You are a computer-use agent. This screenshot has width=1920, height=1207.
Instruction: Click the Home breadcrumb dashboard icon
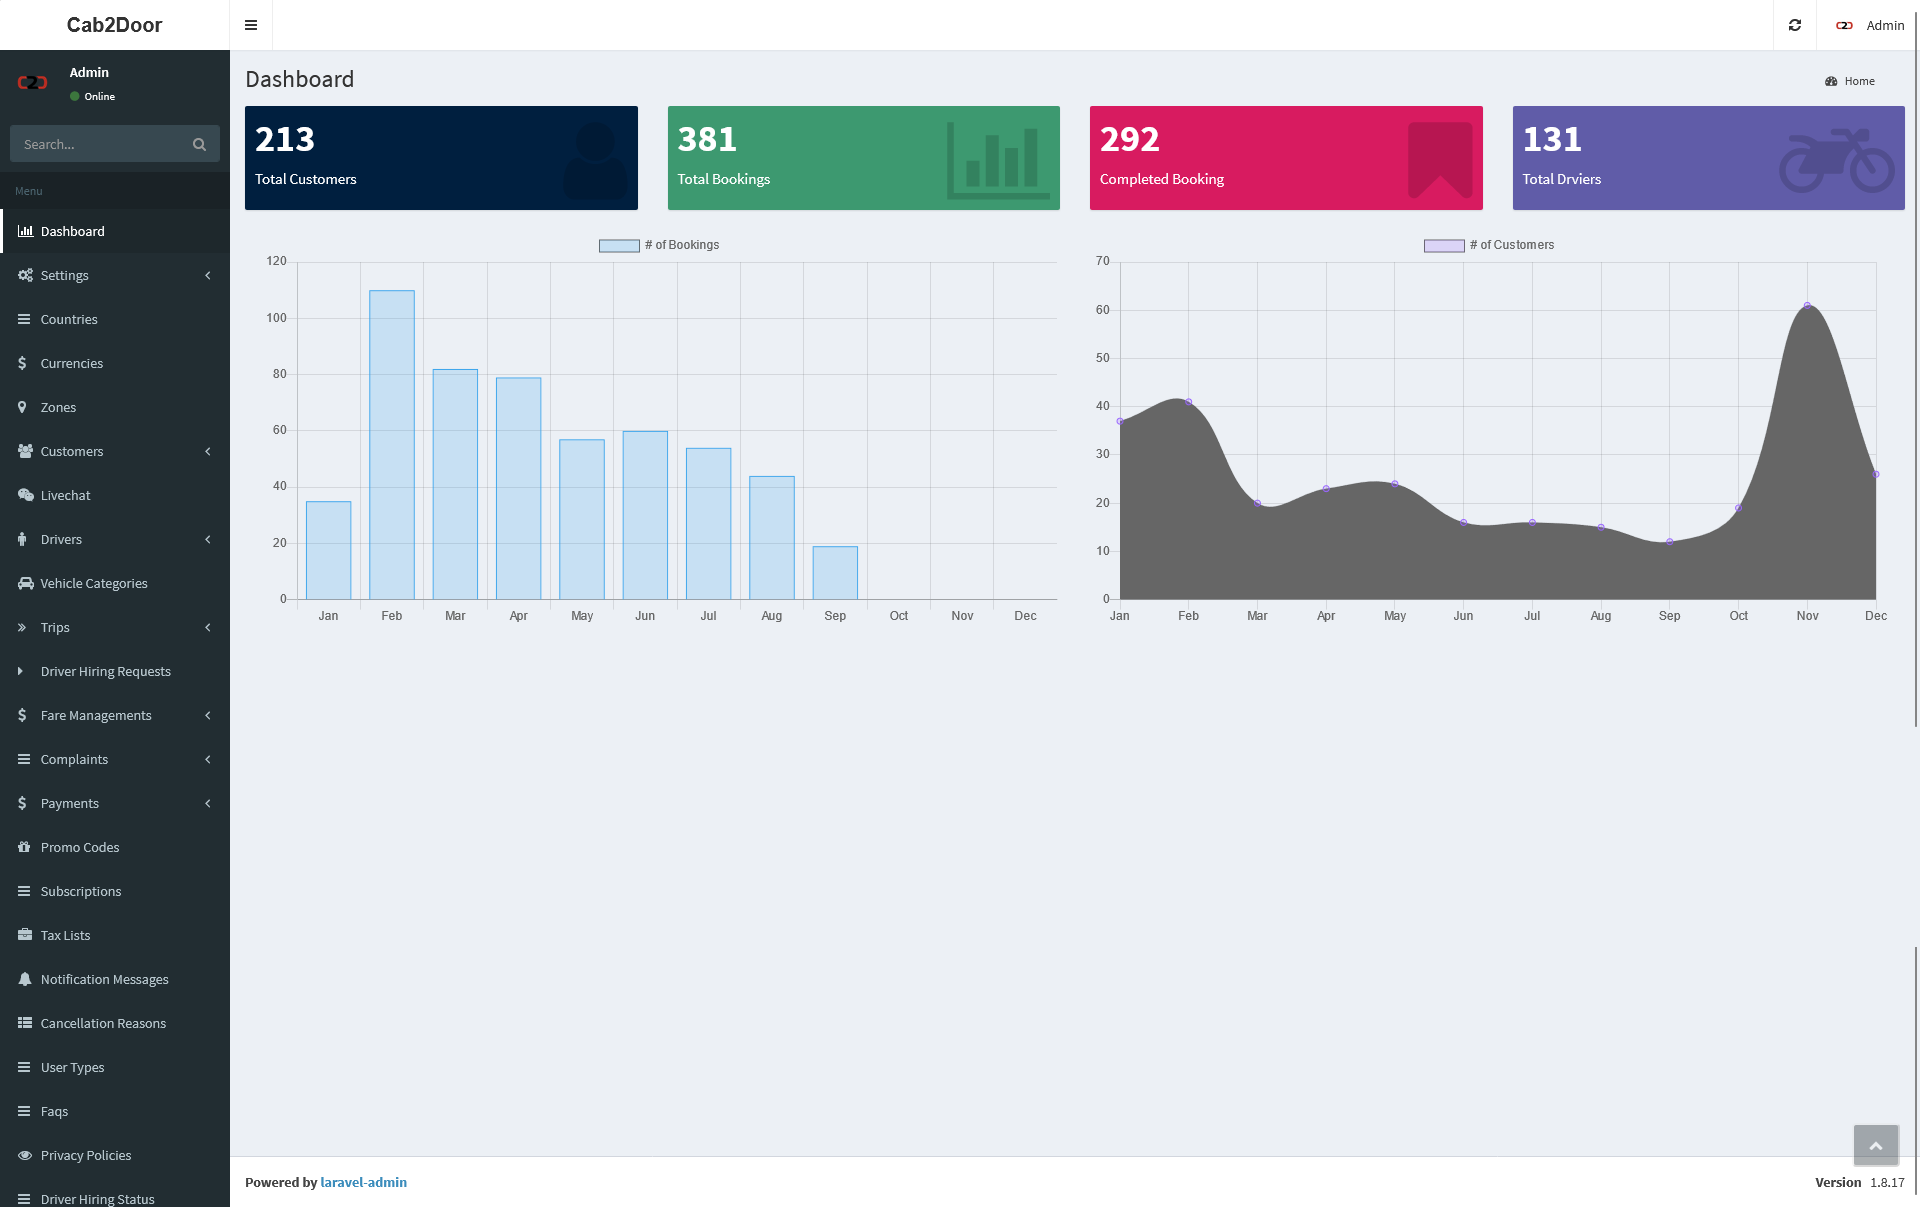pyautogui.click(x=1831, y=81)
